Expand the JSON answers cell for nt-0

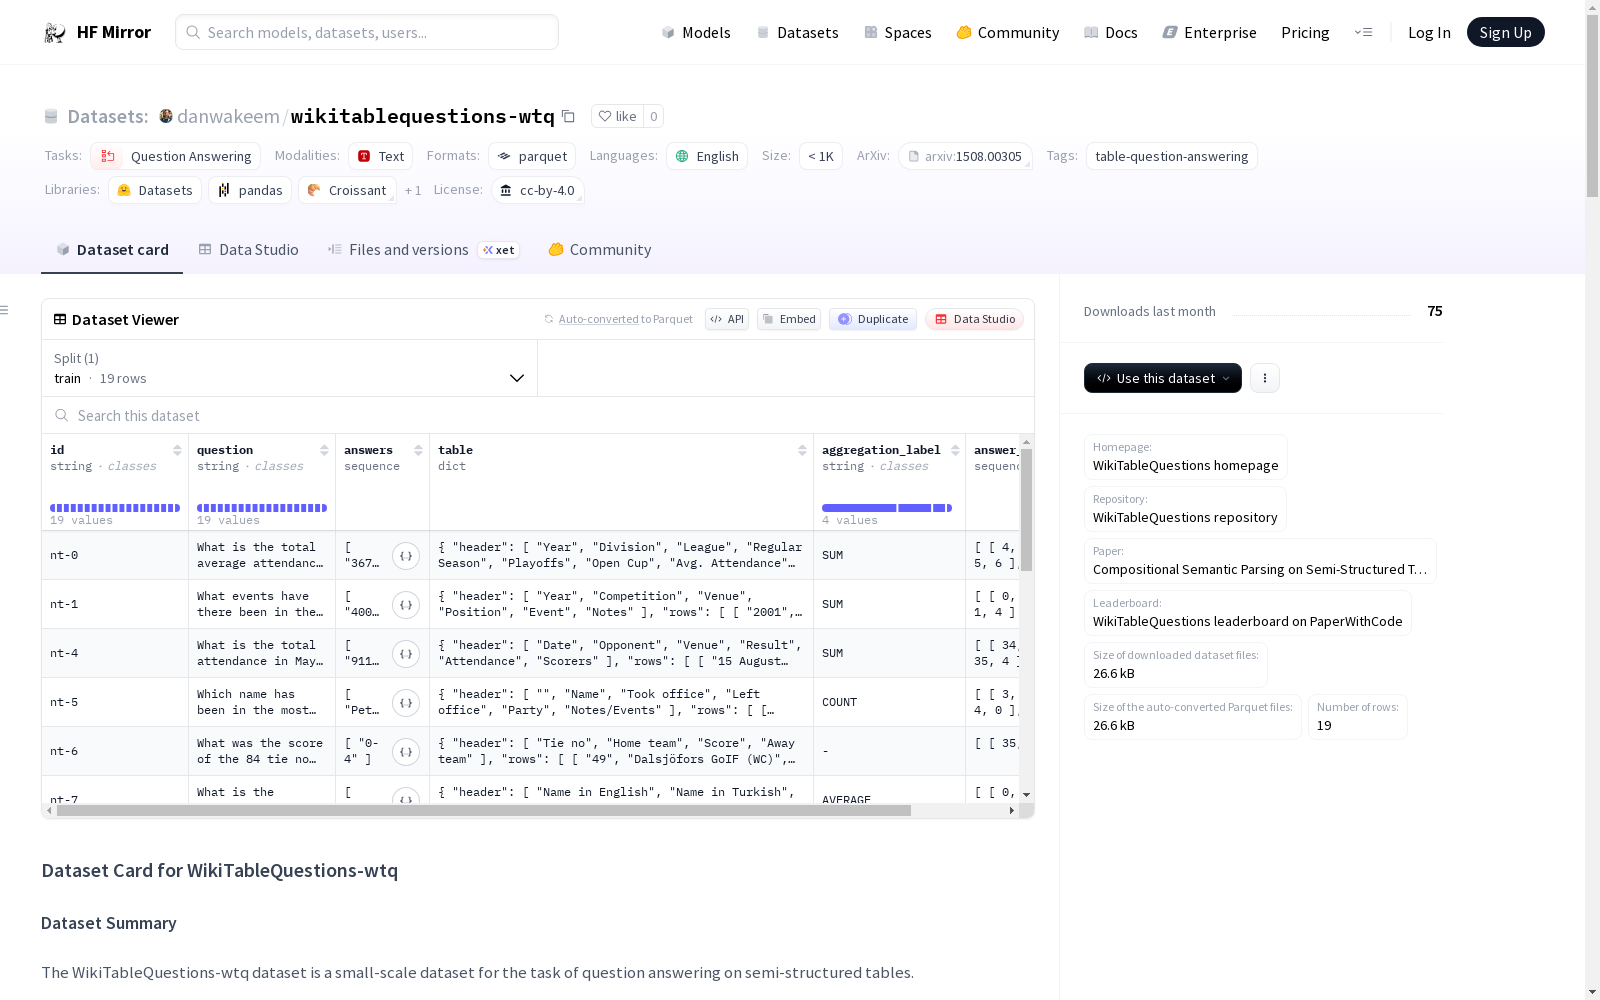point(406,556)
